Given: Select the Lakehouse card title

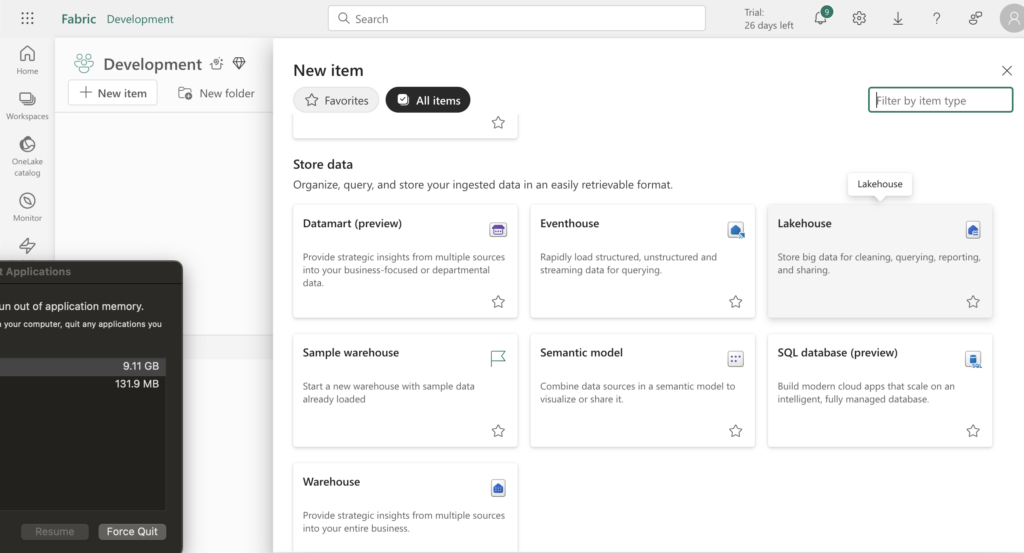Looking at the screenshot, I should (805, 223).
